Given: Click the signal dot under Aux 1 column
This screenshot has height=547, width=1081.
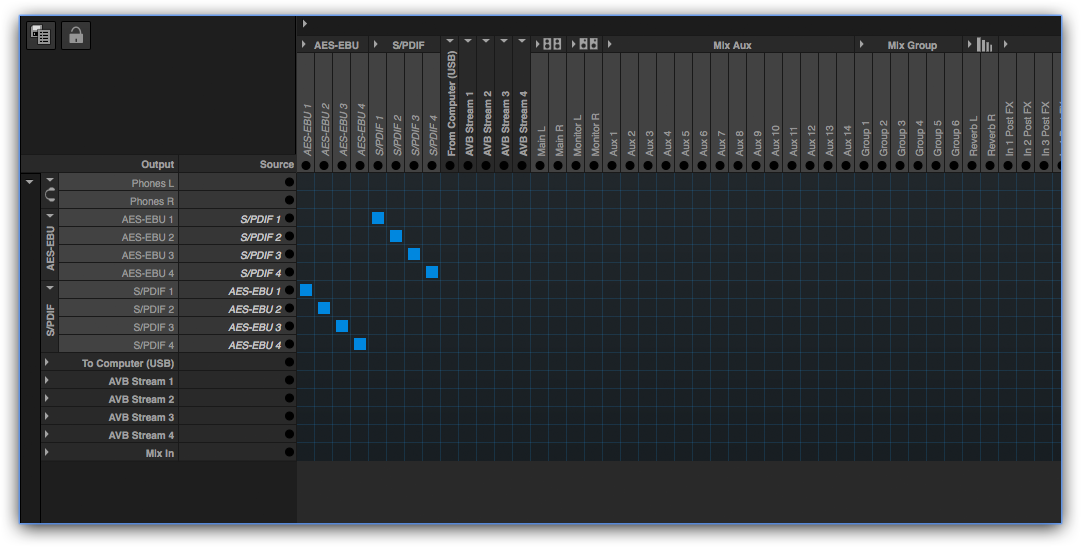Looking at the screenshot, I should click(612, 165).
